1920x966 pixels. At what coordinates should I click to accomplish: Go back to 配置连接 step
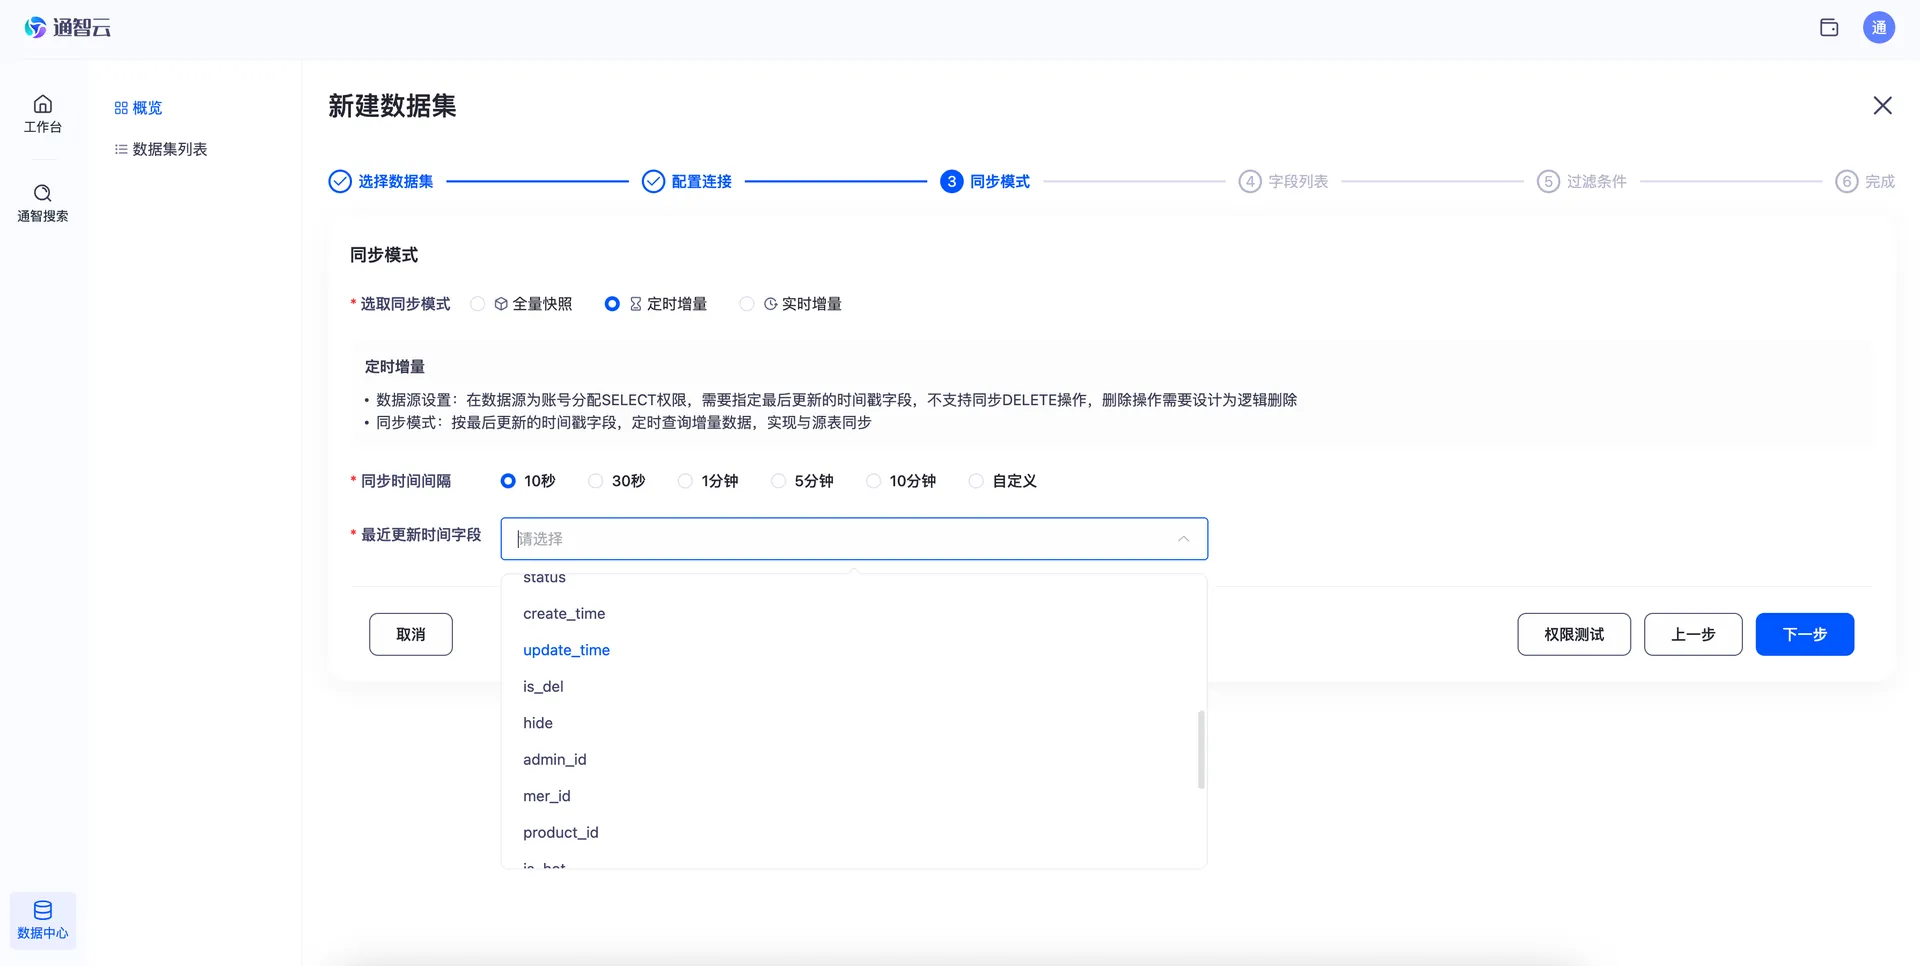click(702, 181)
